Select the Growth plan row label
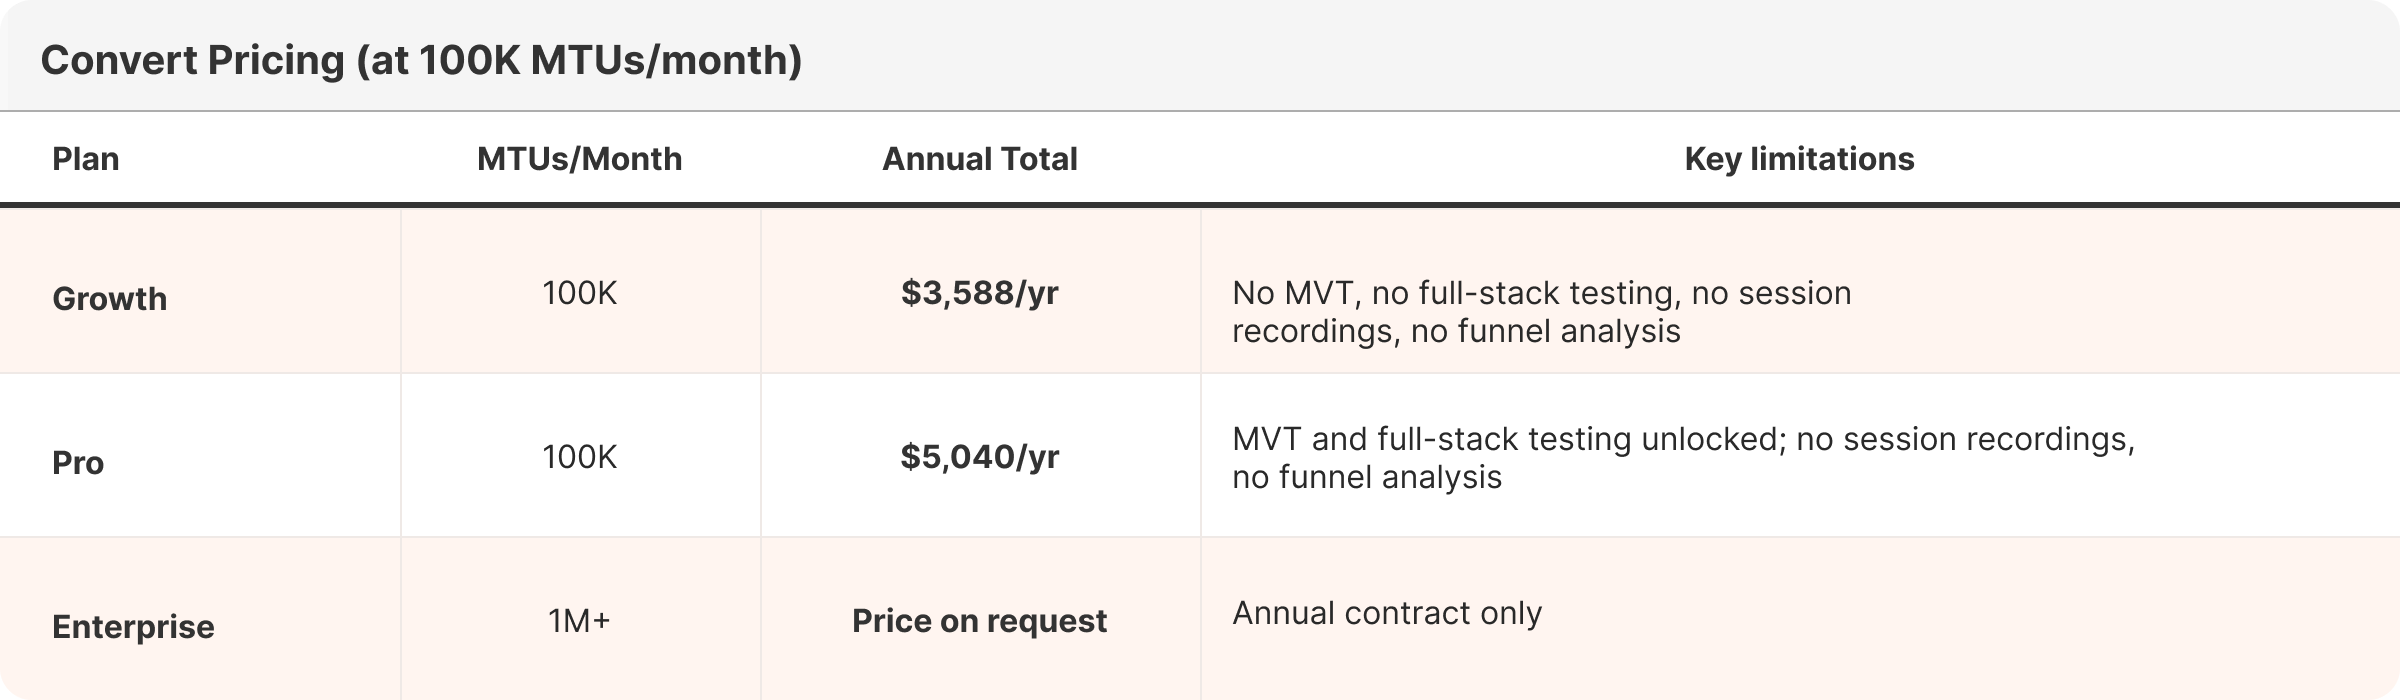Screen dimensions: 2400x700 click(110, 298)
